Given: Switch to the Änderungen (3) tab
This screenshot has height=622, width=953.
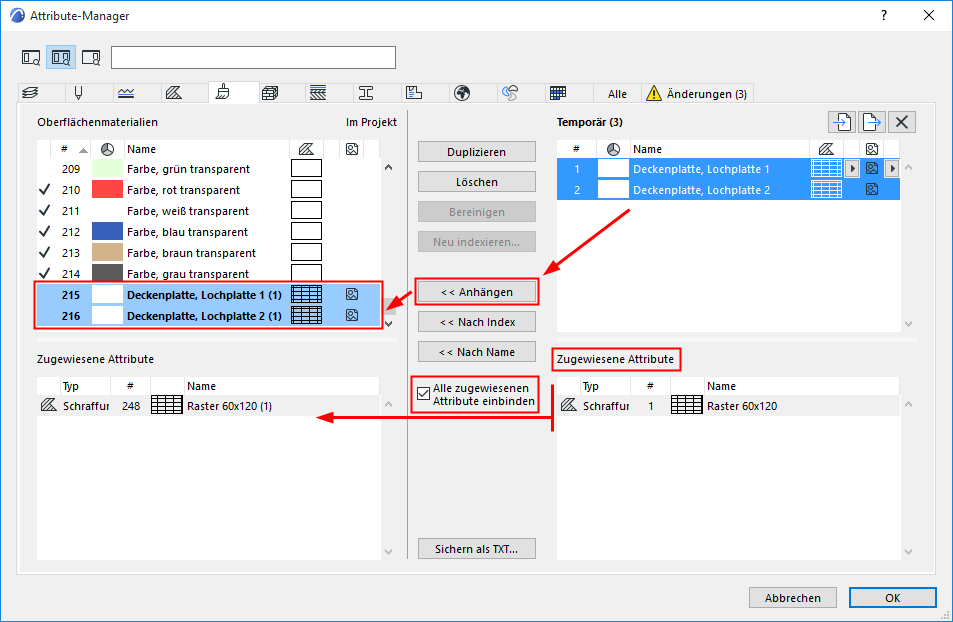Looking at the screenshot, I should pos(698,94).
